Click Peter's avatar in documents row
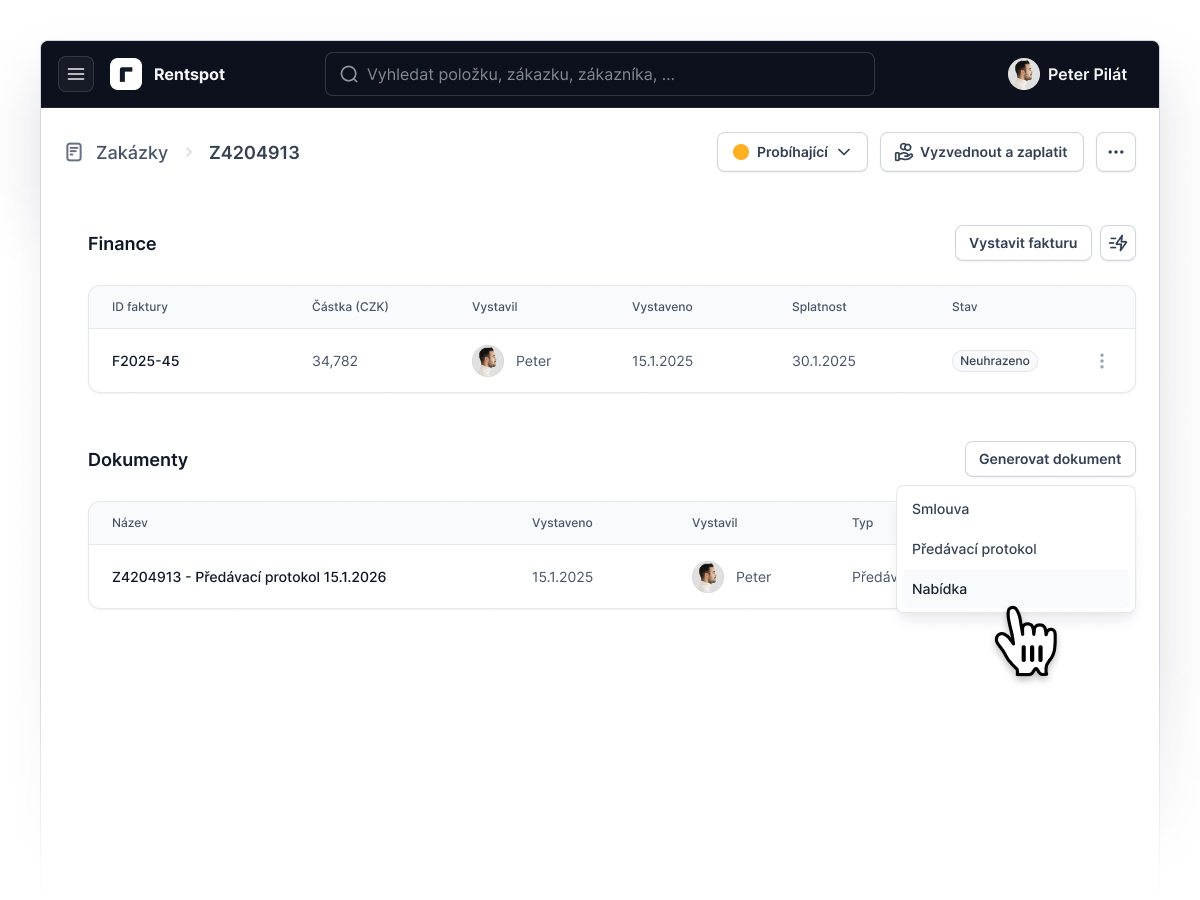 click(x=708, y=577)
